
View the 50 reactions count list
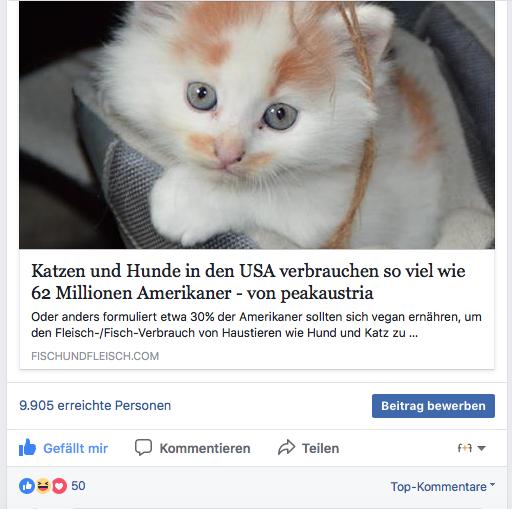click(78, 486)
